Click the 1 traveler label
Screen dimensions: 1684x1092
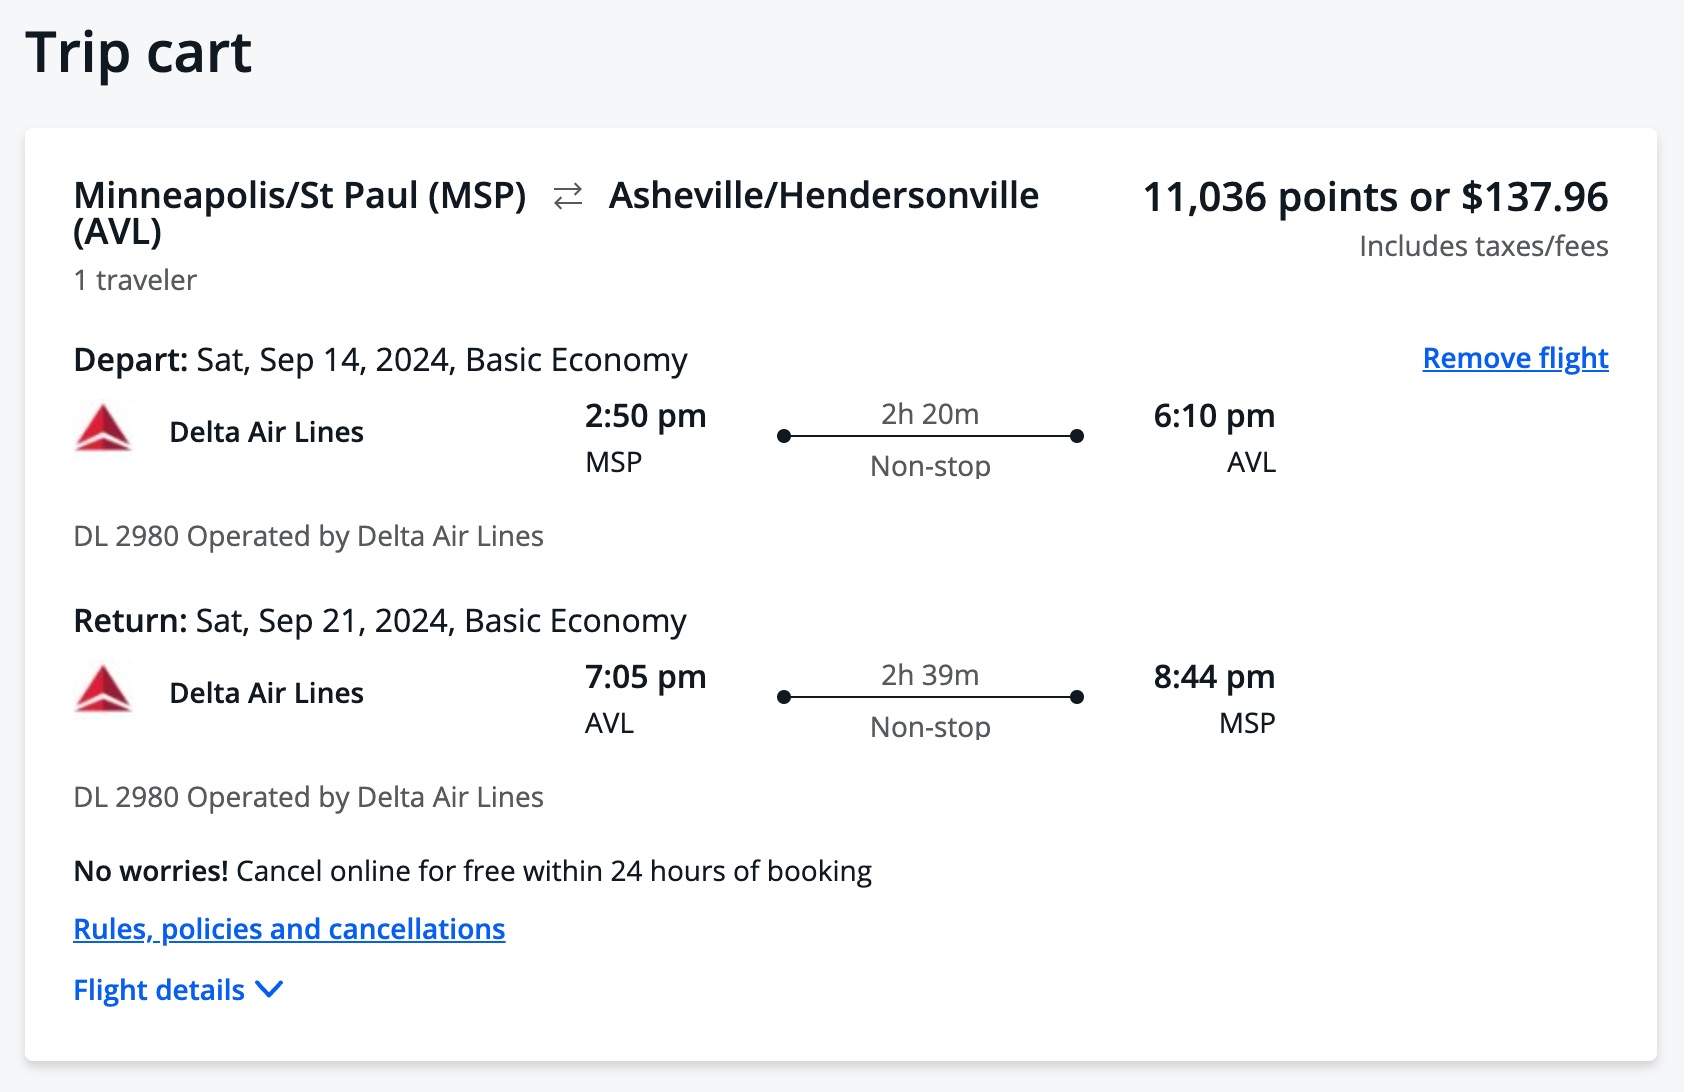click(134, 280)
